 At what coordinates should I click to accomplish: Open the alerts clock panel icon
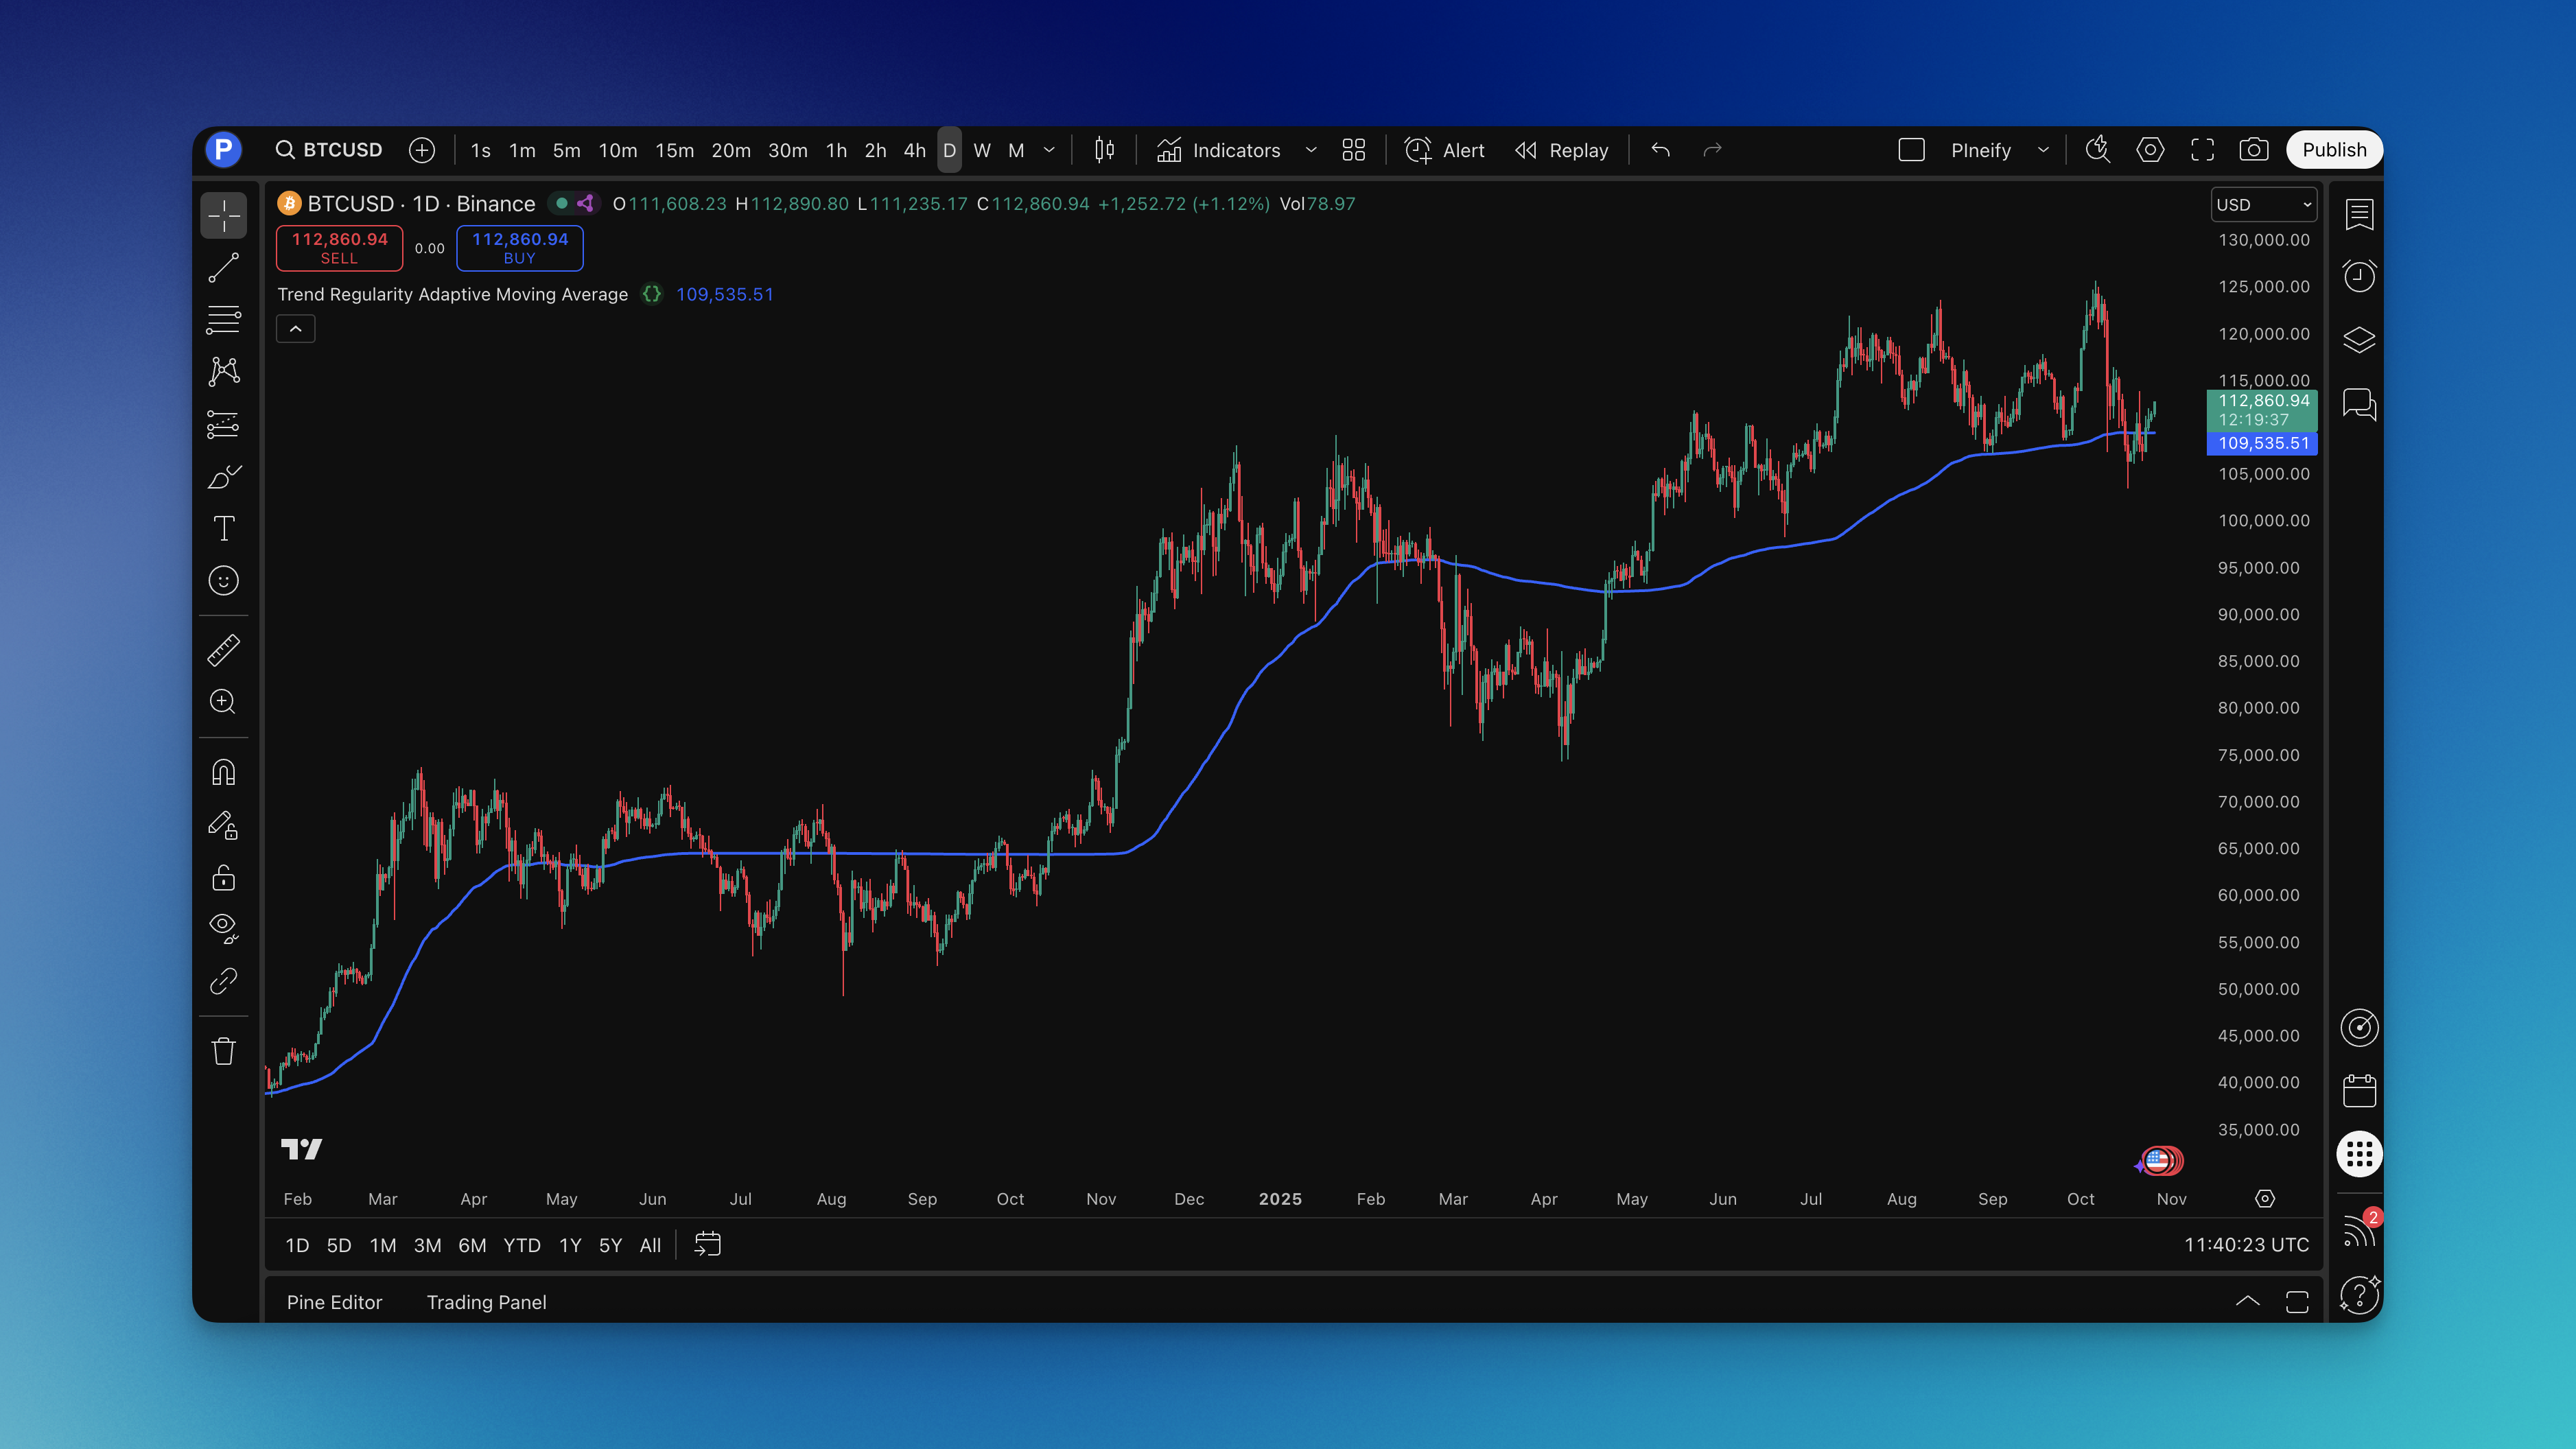point(2359,276)
